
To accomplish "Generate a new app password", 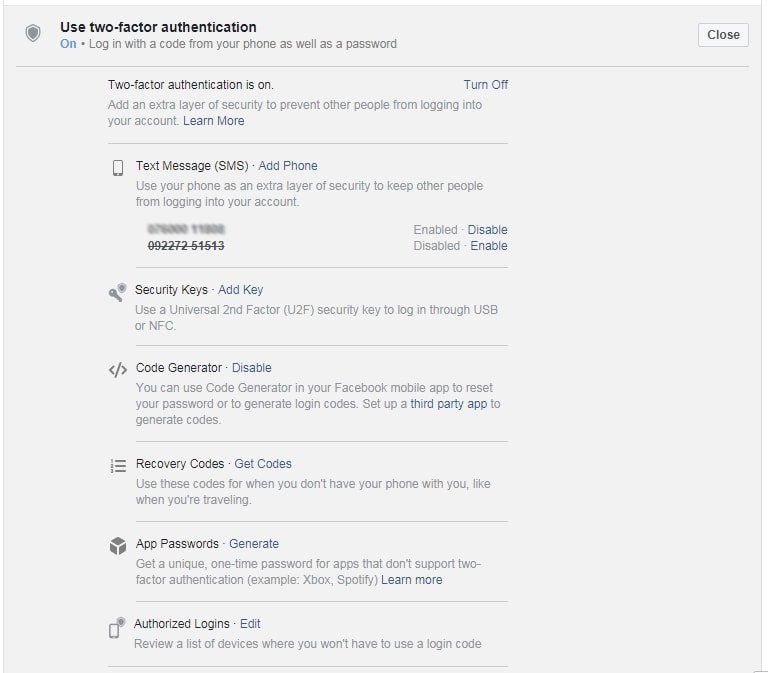I will 254,544.
